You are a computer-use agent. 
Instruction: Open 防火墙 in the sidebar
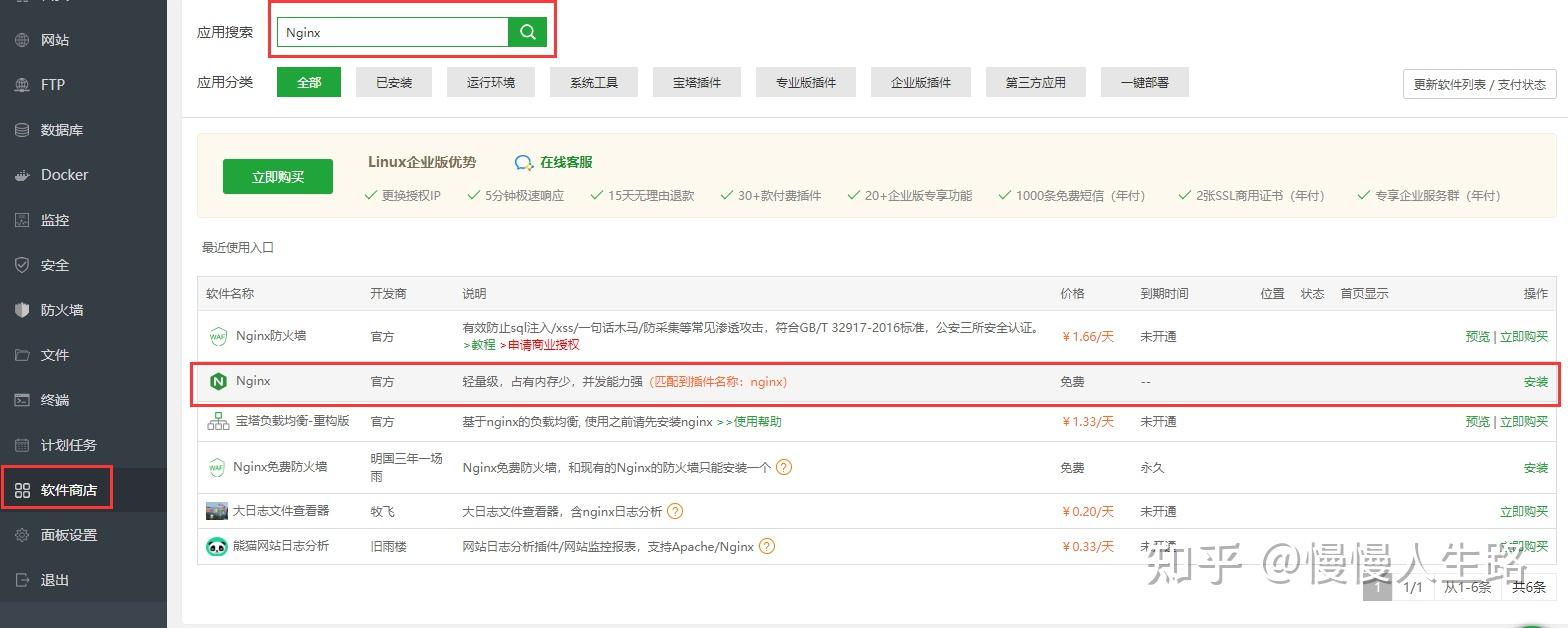62,310
